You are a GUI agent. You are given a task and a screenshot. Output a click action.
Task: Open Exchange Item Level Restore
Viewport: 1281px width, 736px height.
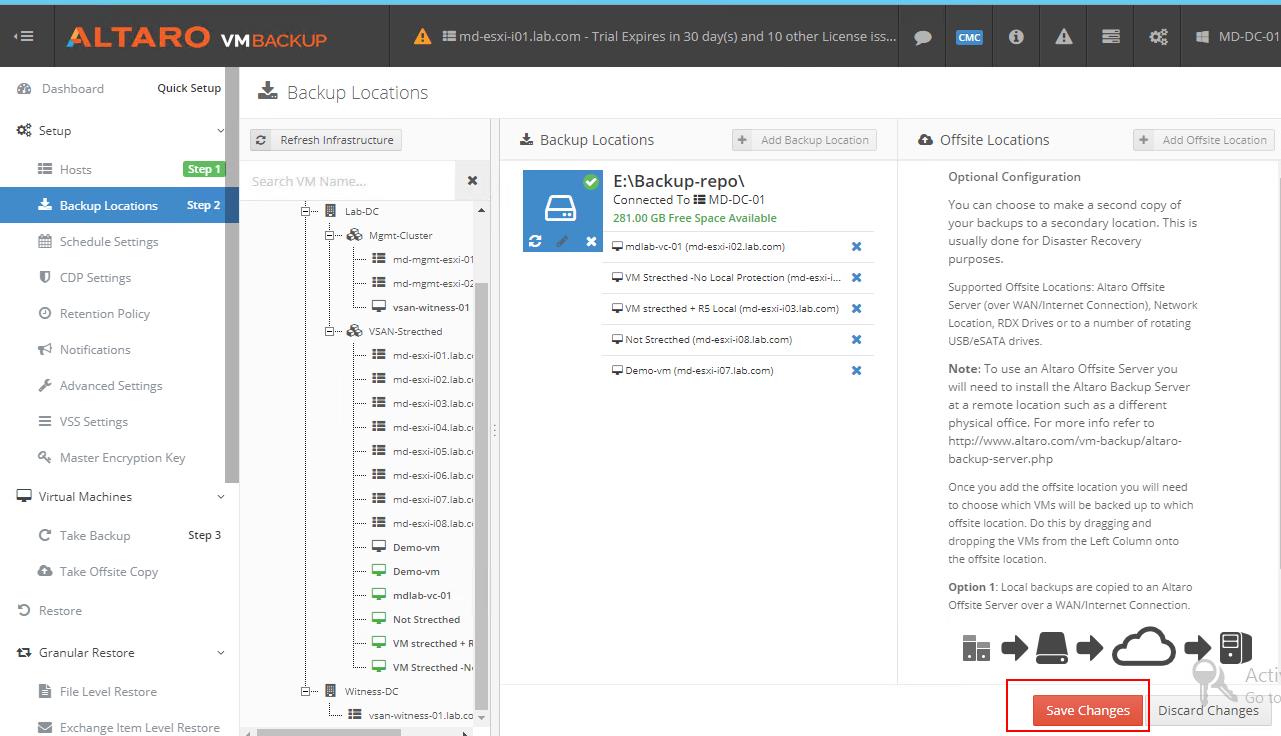click(139, 728)
